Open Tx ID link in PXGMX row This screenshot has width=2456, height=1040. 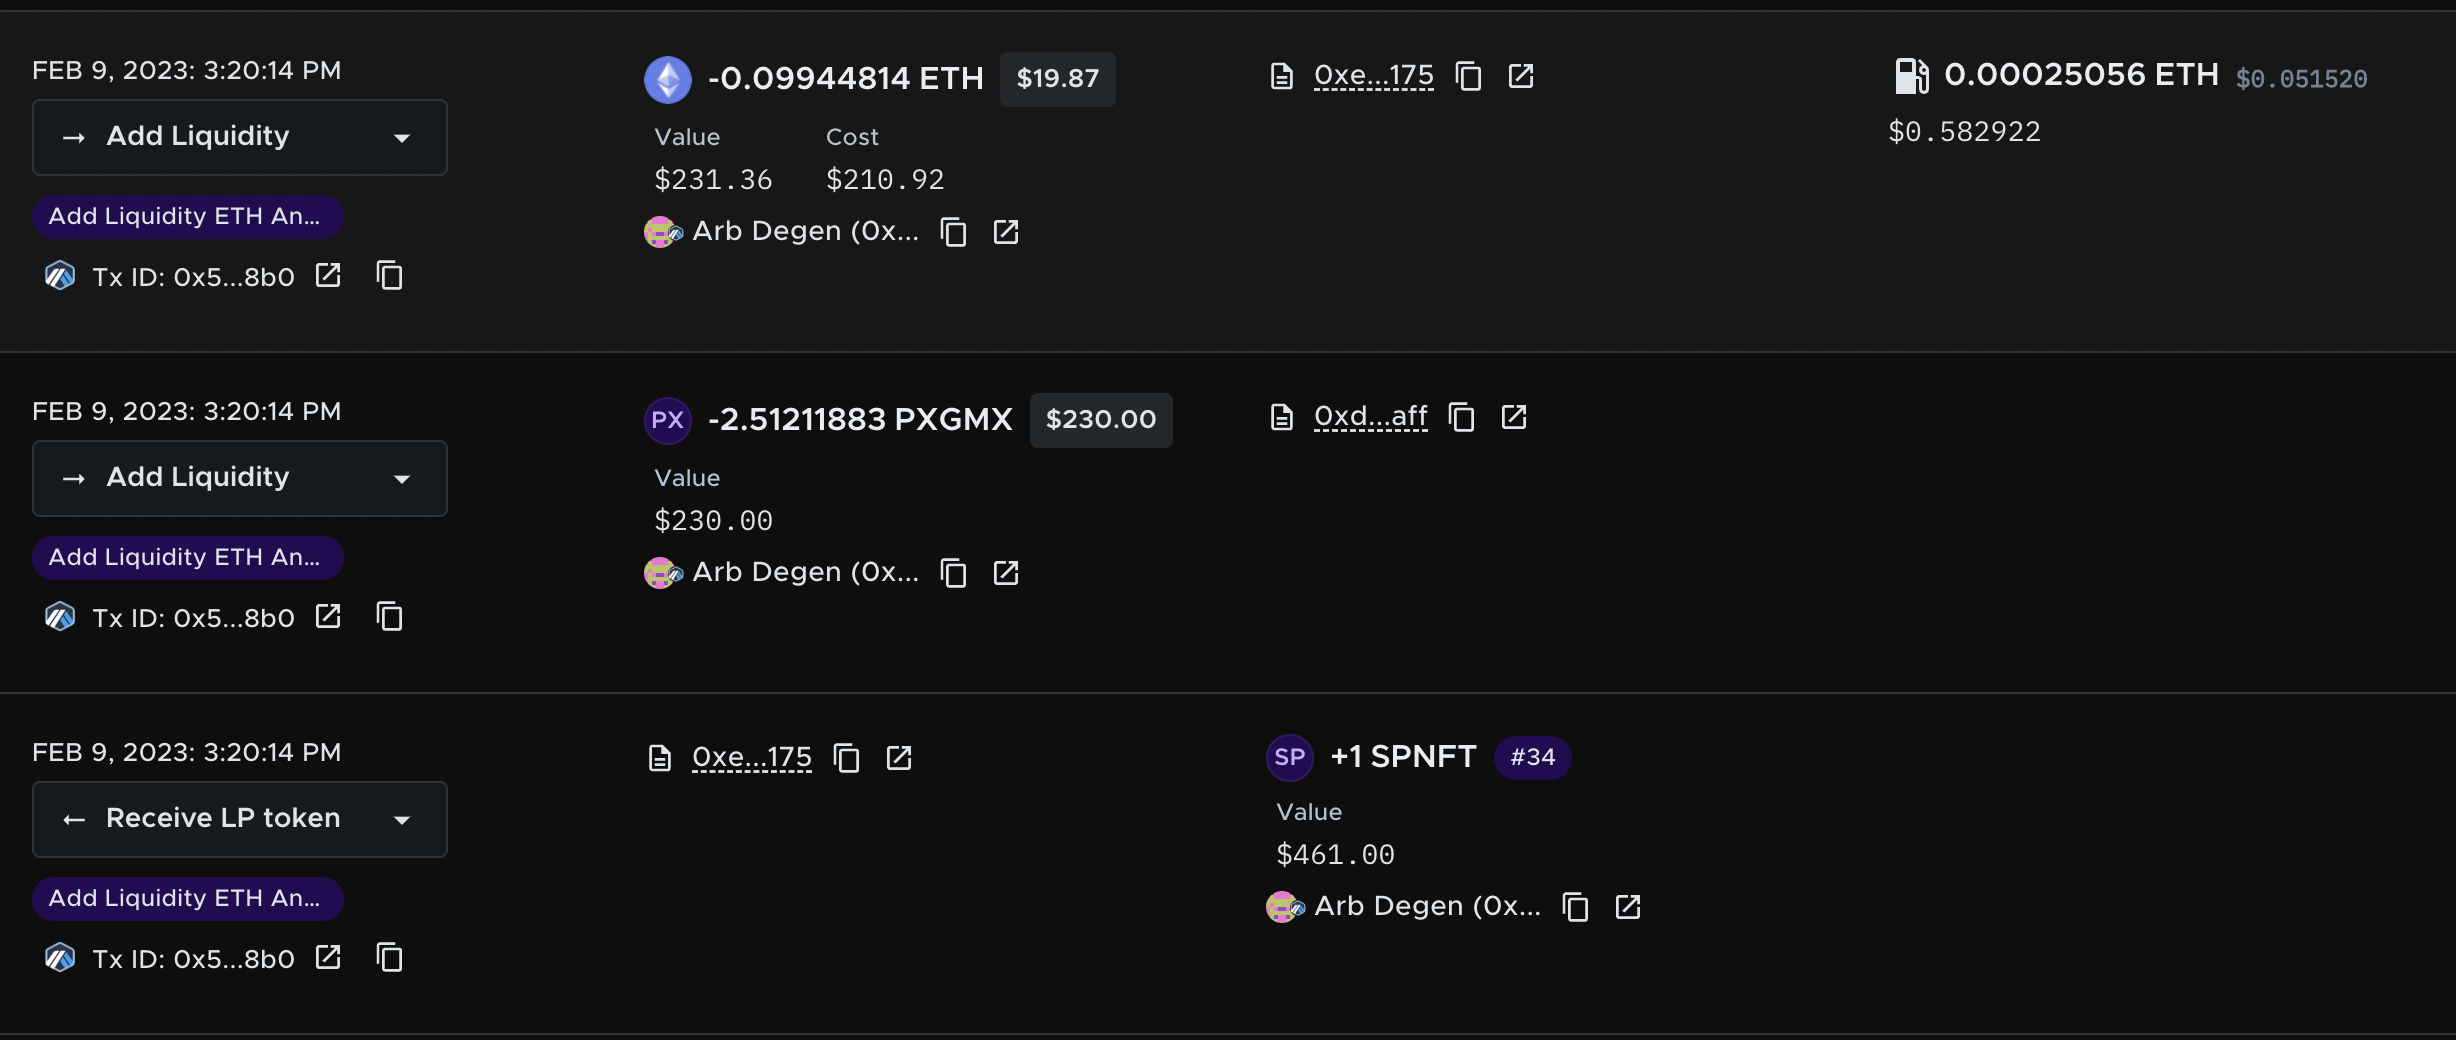pyautogui.click(x=328, y=616)
